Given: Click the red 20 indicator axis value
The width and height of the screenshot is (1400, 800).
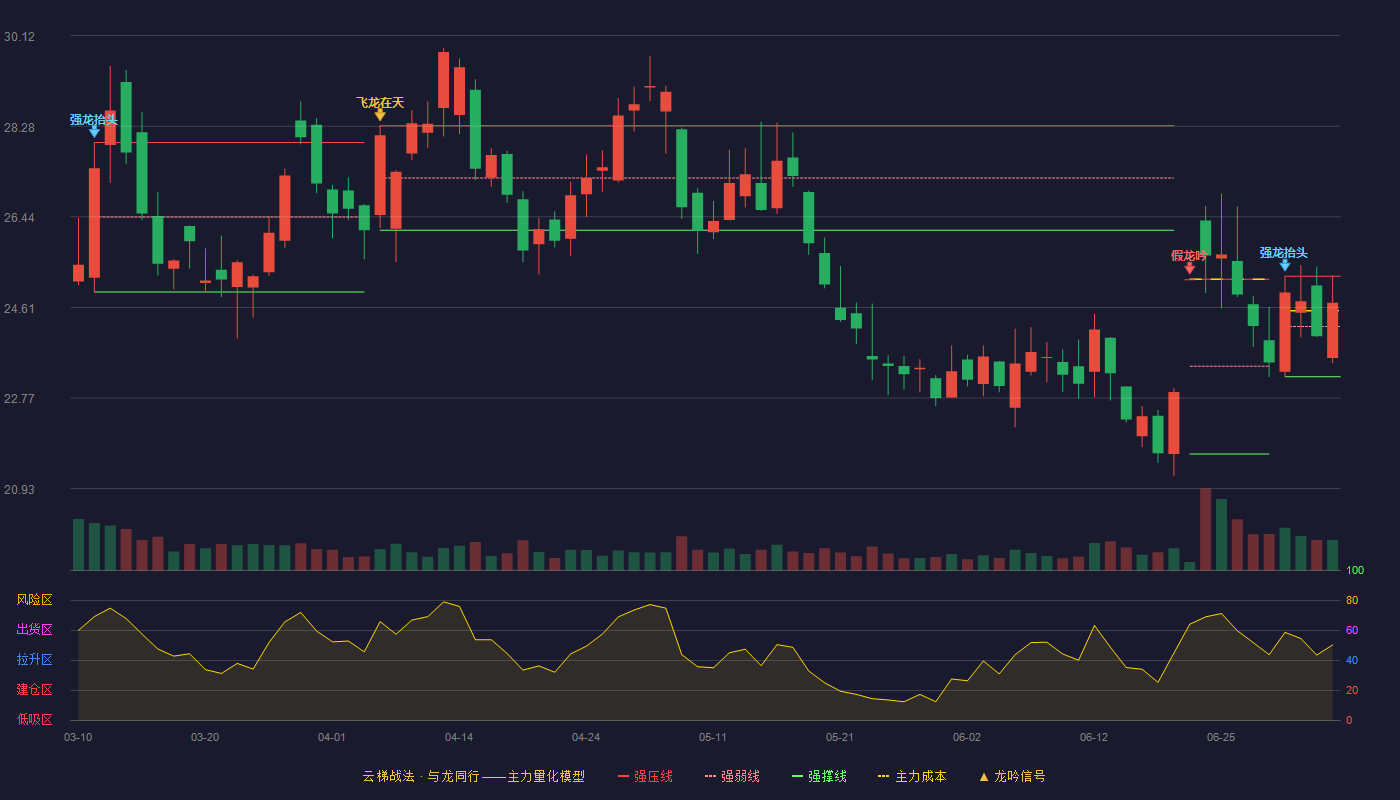Looking at the screenshot, I should click(x=1352, y=690).
